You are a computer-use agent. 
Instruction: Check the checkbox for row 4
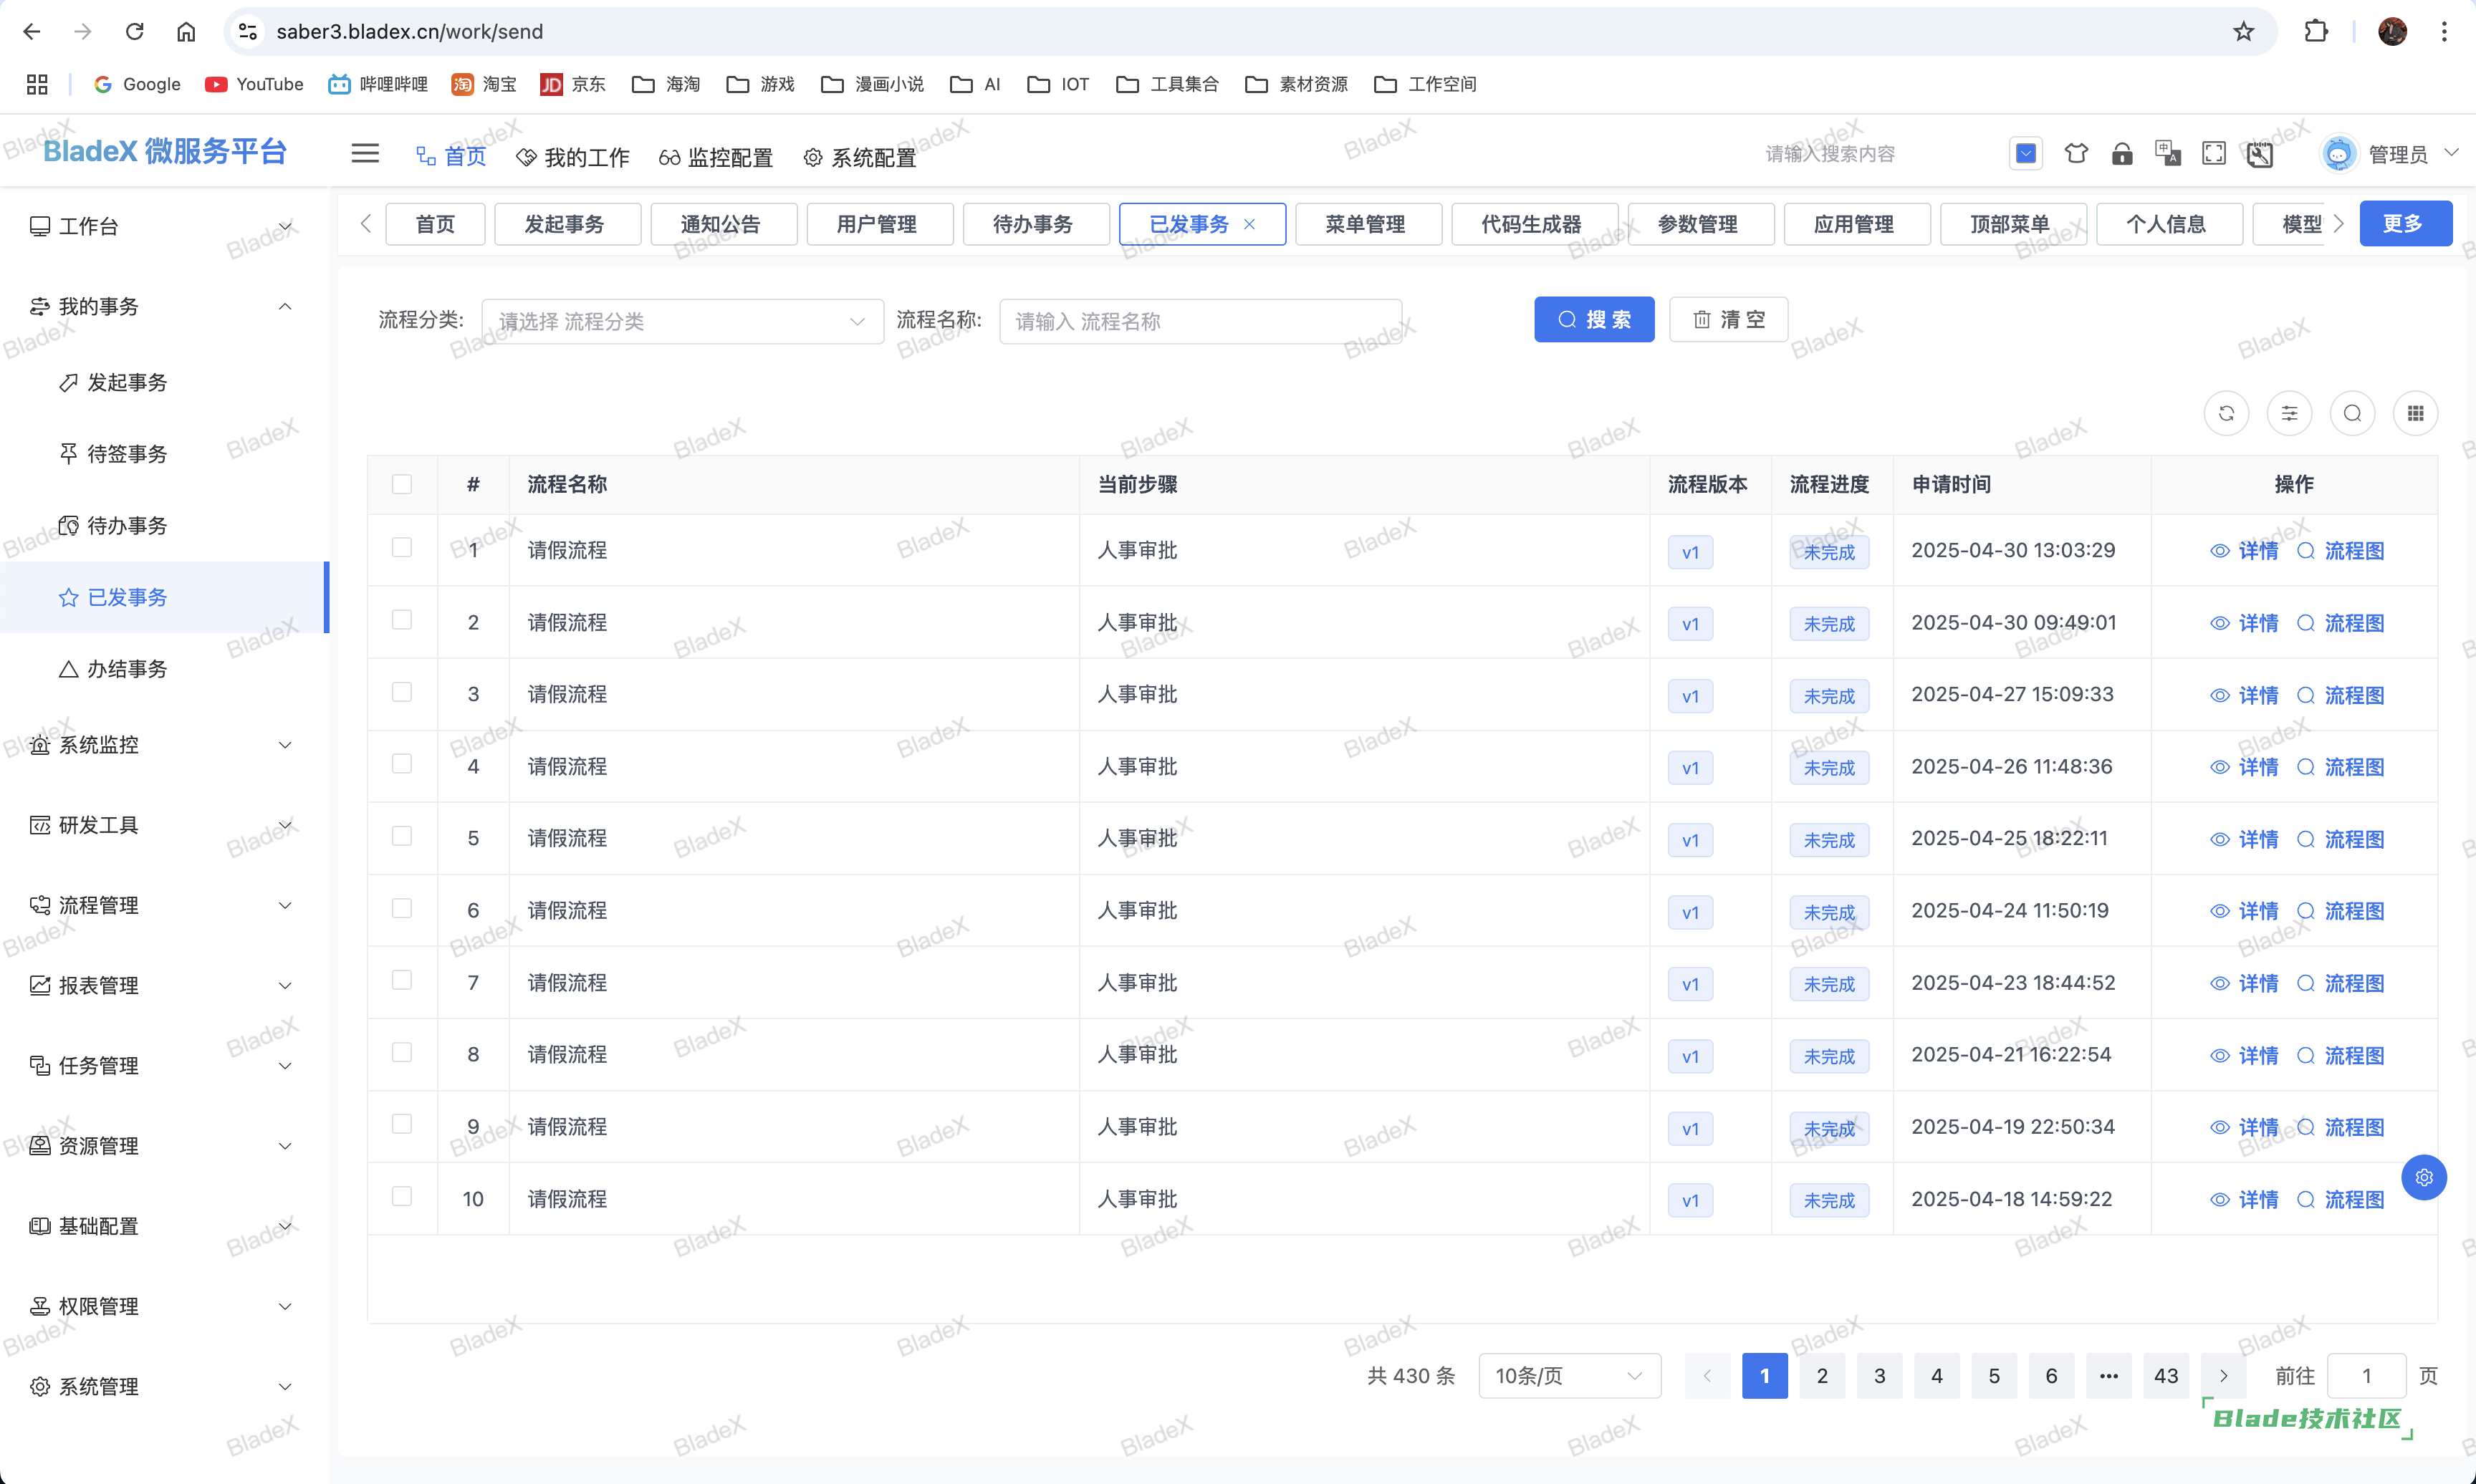click(x=402, y=764)
